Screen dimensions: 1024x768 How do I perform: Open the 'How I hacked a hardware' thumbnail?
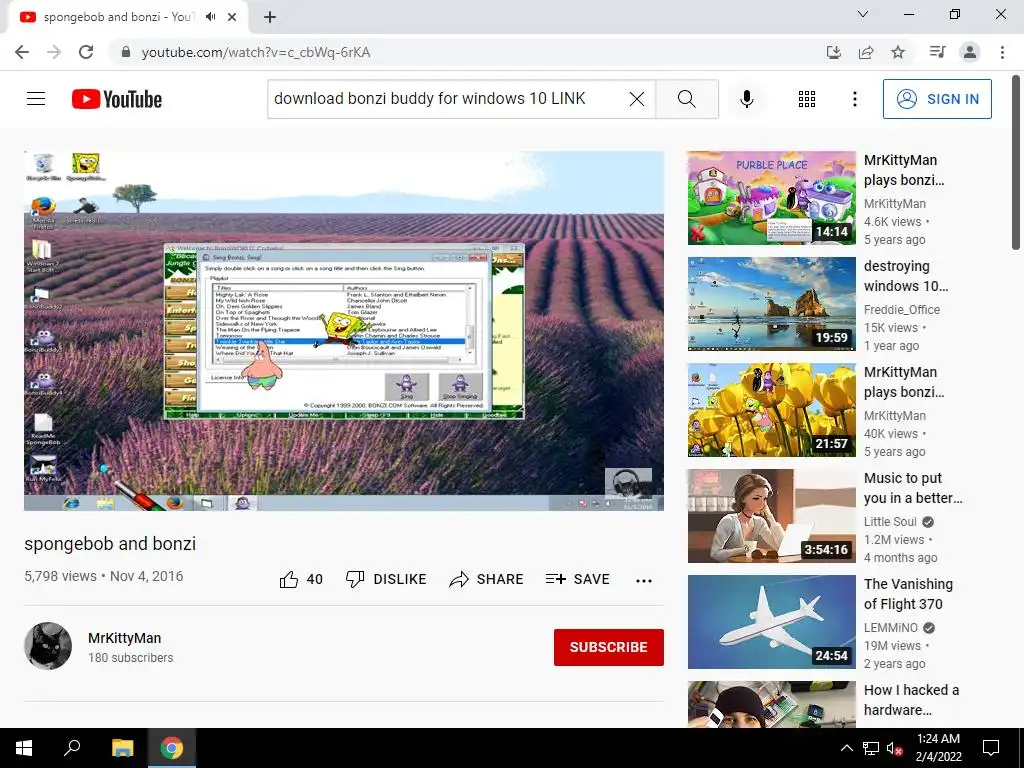771,704
